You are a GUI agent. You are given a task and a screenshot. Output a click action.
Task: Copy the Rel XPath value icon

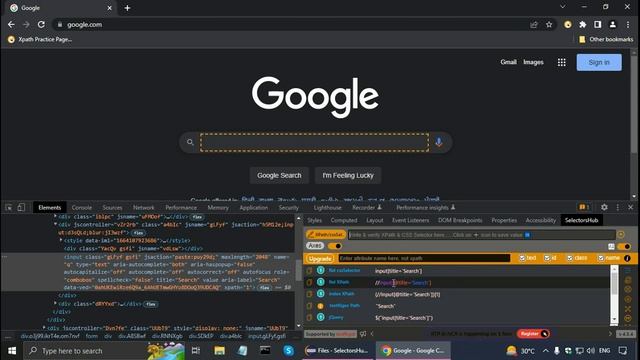tap(309, 282)
